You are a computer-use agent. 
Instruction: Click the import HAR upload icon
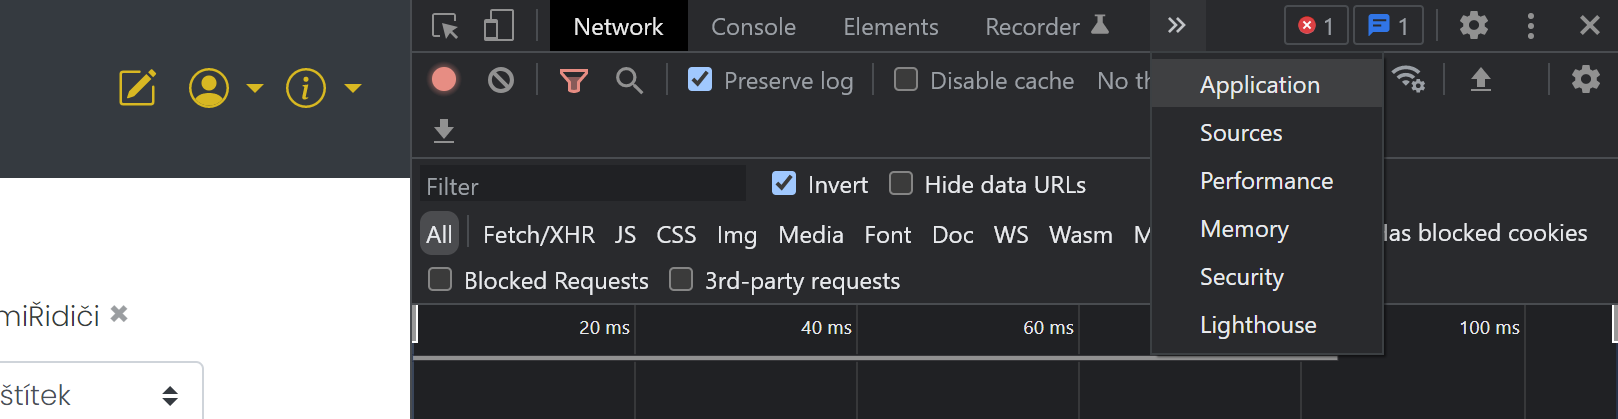[1480, 80]
